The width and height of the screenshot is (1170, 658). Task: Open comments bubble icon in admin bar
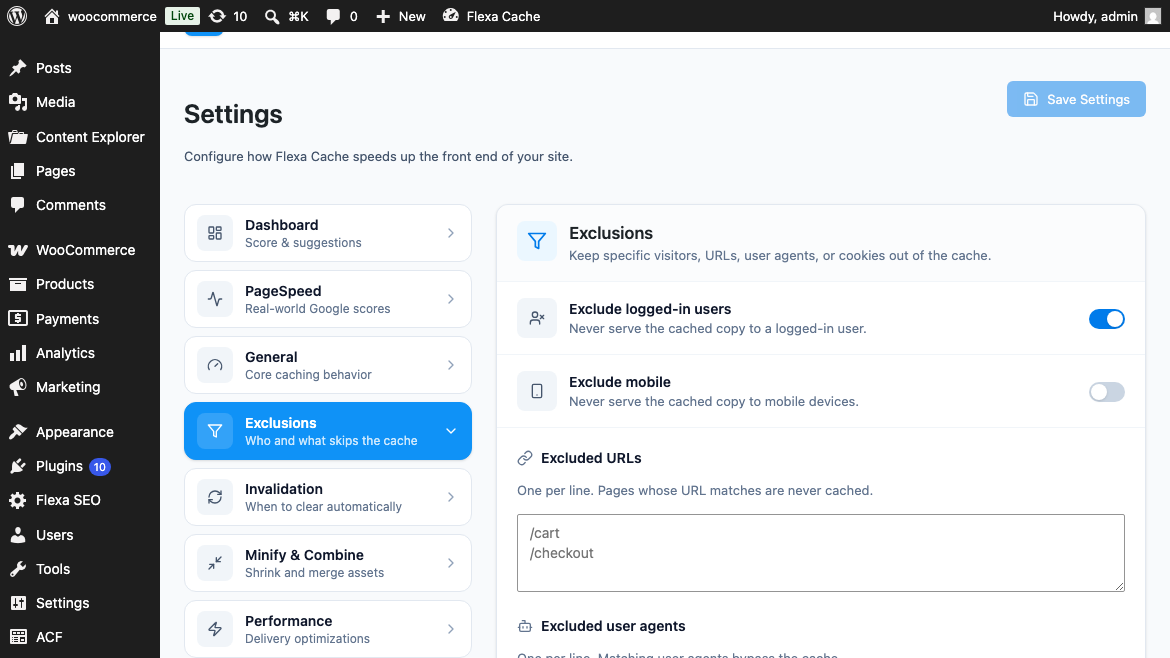click(x=333, y=16)
